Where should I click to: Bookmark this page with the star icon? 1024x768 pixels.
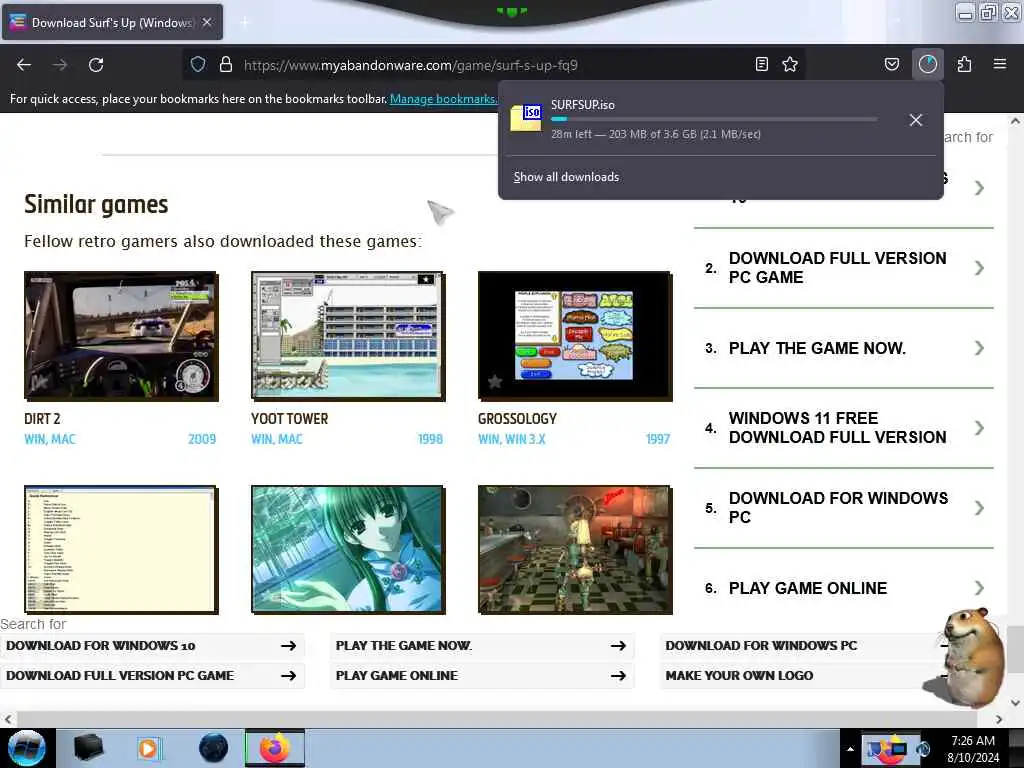pos(790,64)
